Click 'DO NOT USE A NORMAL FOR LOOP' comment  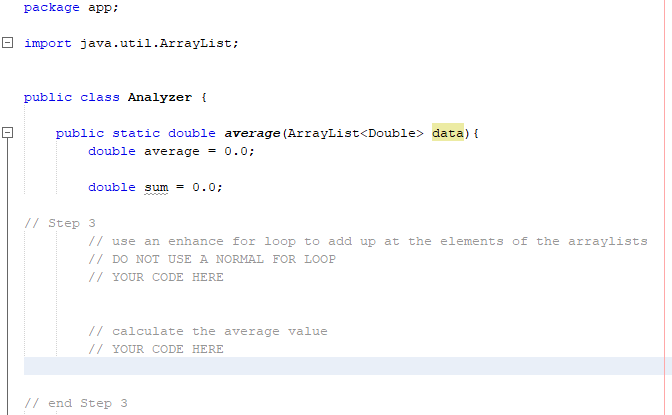point(212,259)
